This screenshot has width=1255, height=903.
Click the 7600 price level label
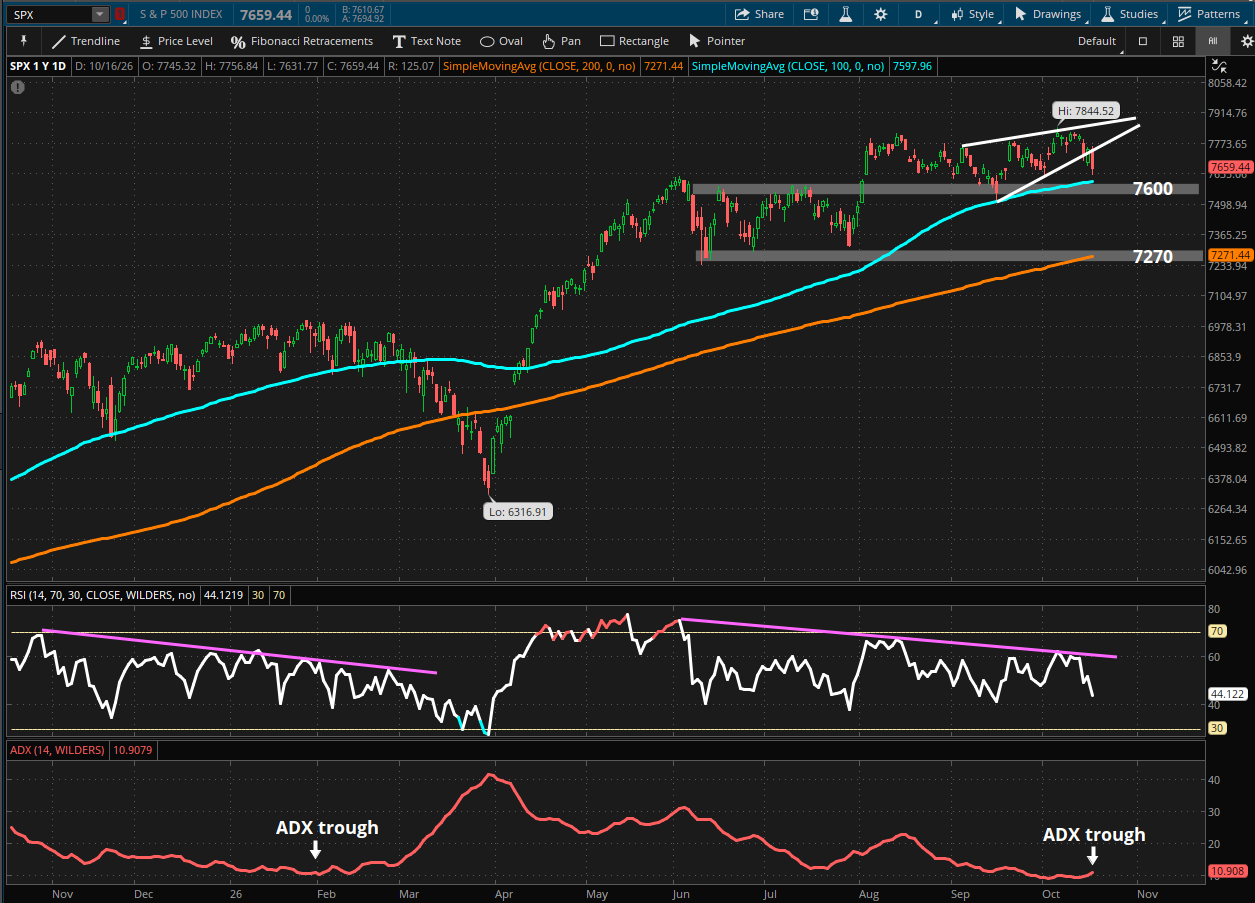(1152, 188)
